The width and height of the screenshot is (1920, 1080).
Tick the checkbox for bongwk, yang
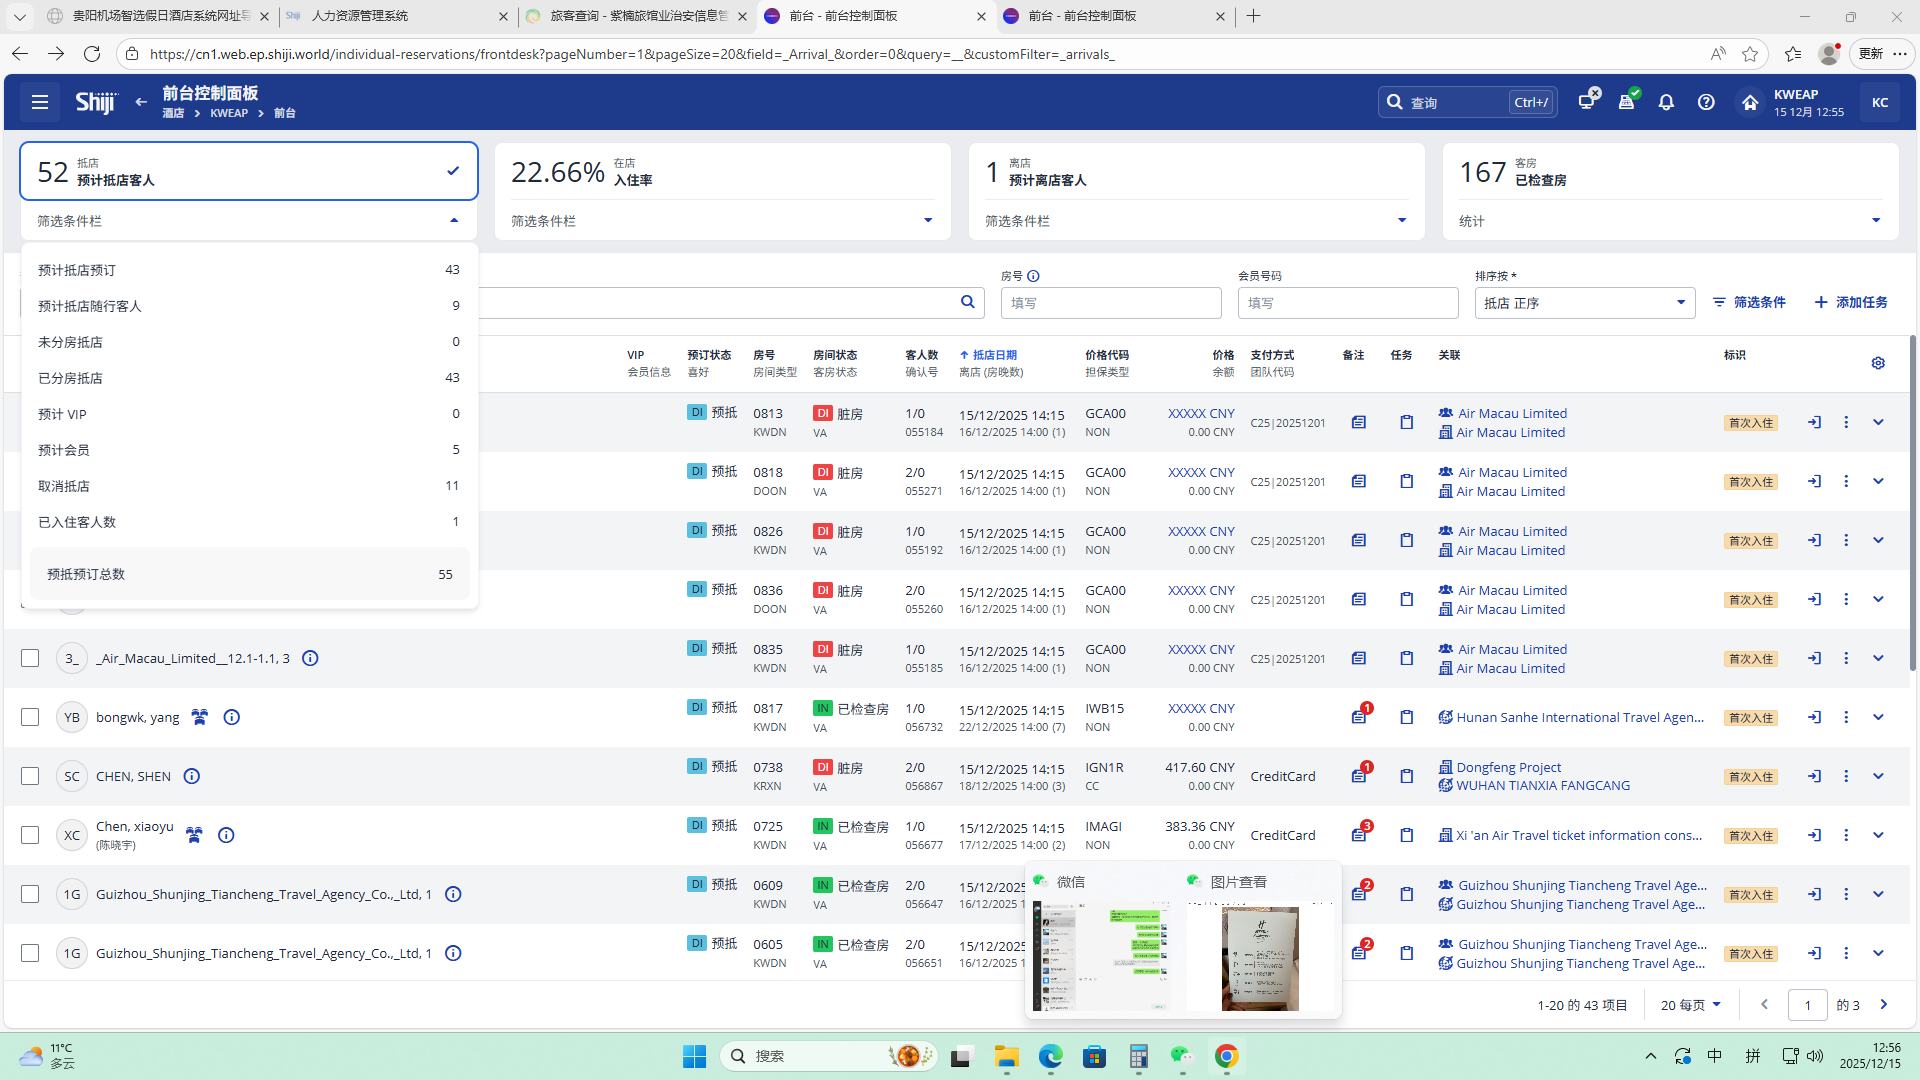[30, 717]
